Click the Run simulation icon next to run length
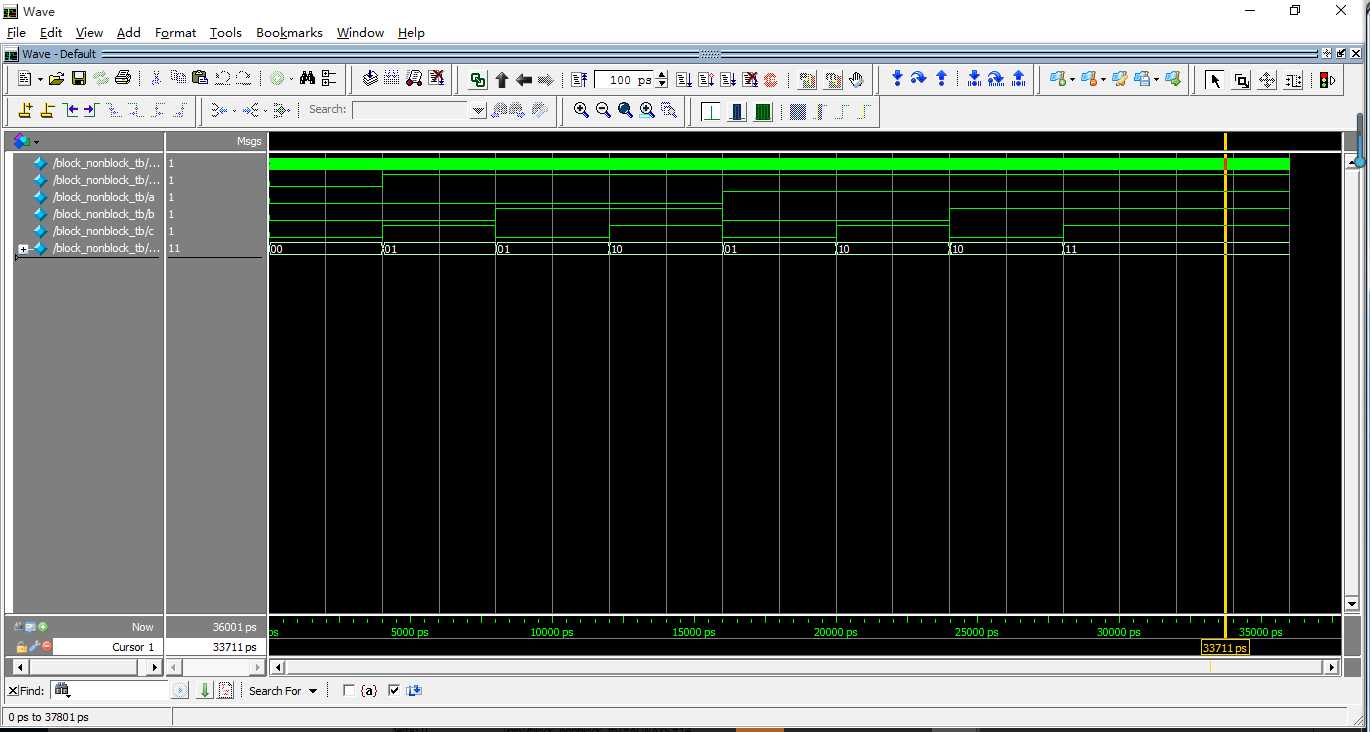The image size is (1370, 732). coord(684,79)
